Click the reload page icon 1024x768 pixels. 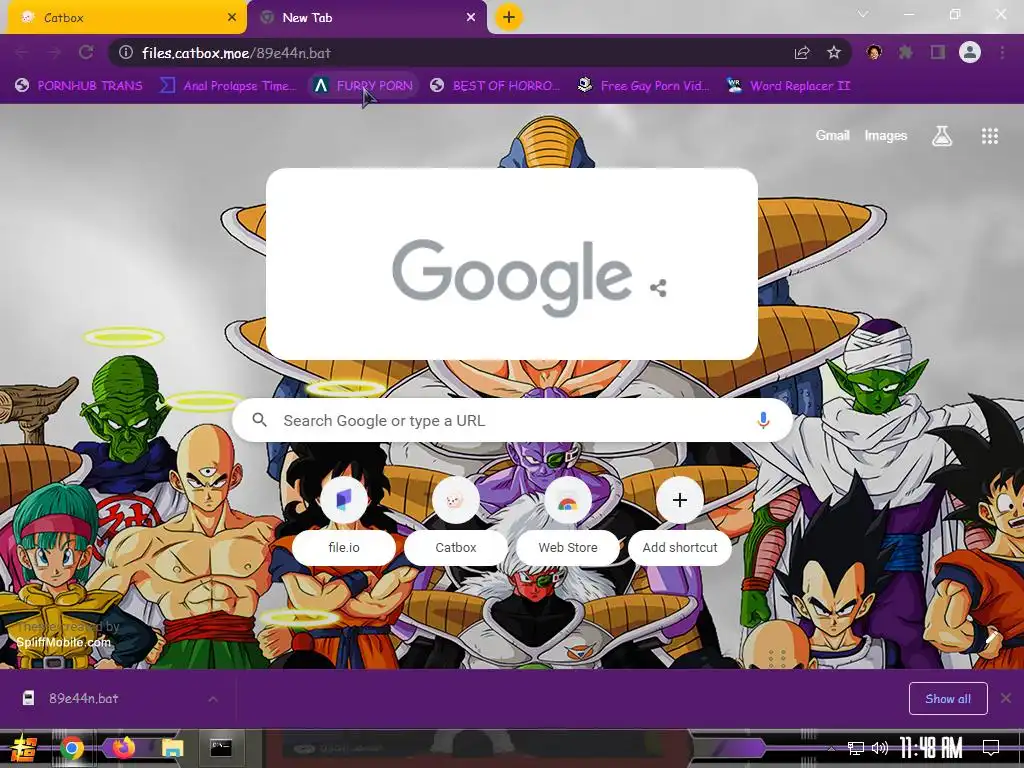point(86,52)
